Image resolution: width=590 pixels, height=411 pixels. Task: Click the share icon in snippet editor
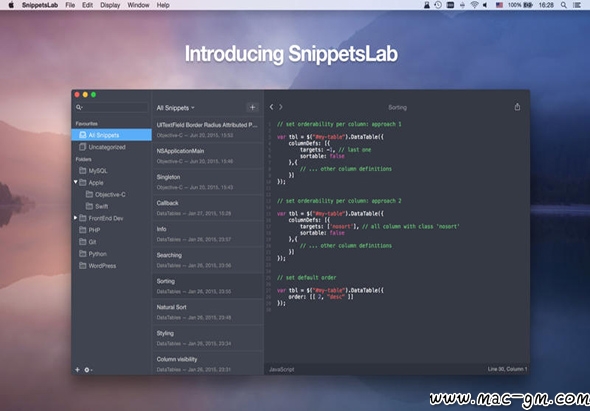517,107
